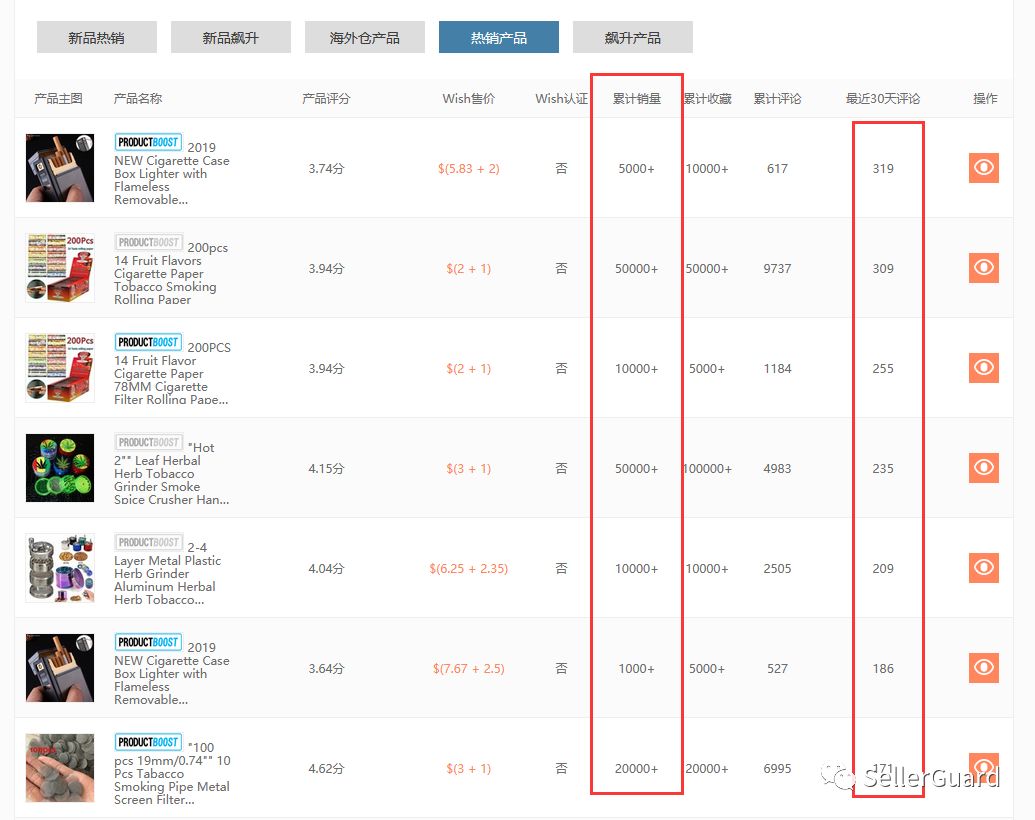Open thumbnail of glowing leaf herb grinders
Screen dimensions: 1035x820
point(60,467)
